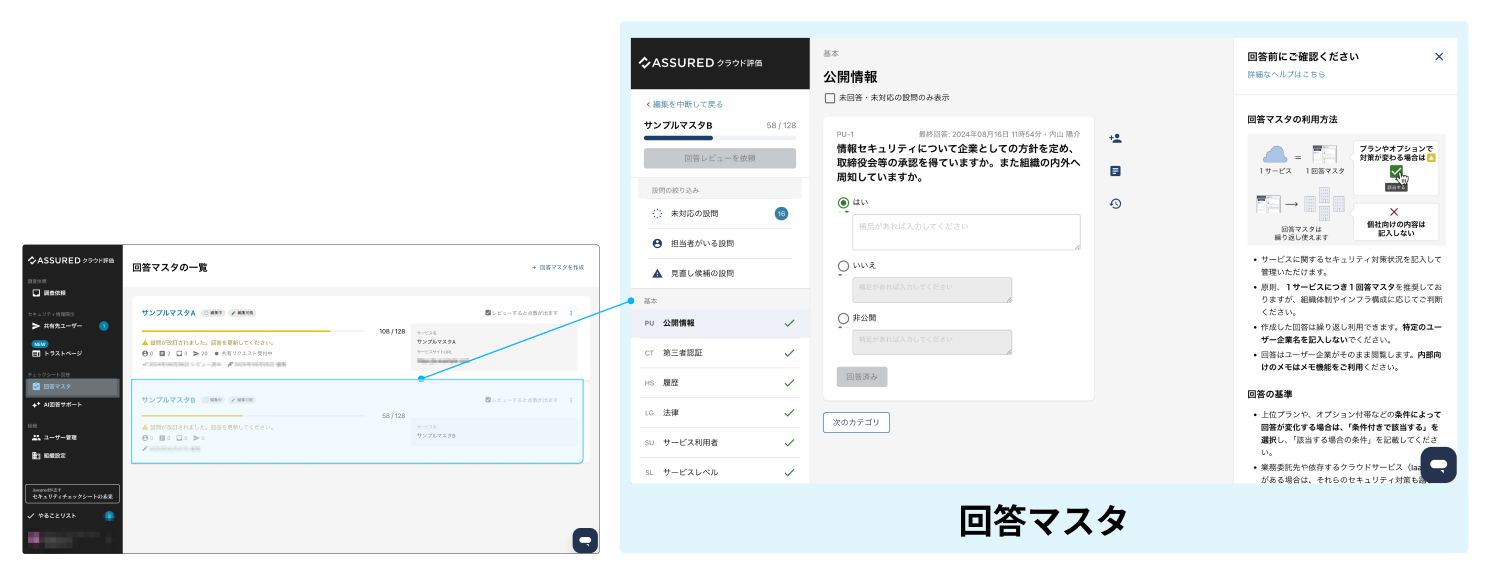Click the green checkmark on the 第三者認証 row

pyautogui.click(x=789, y=352)
